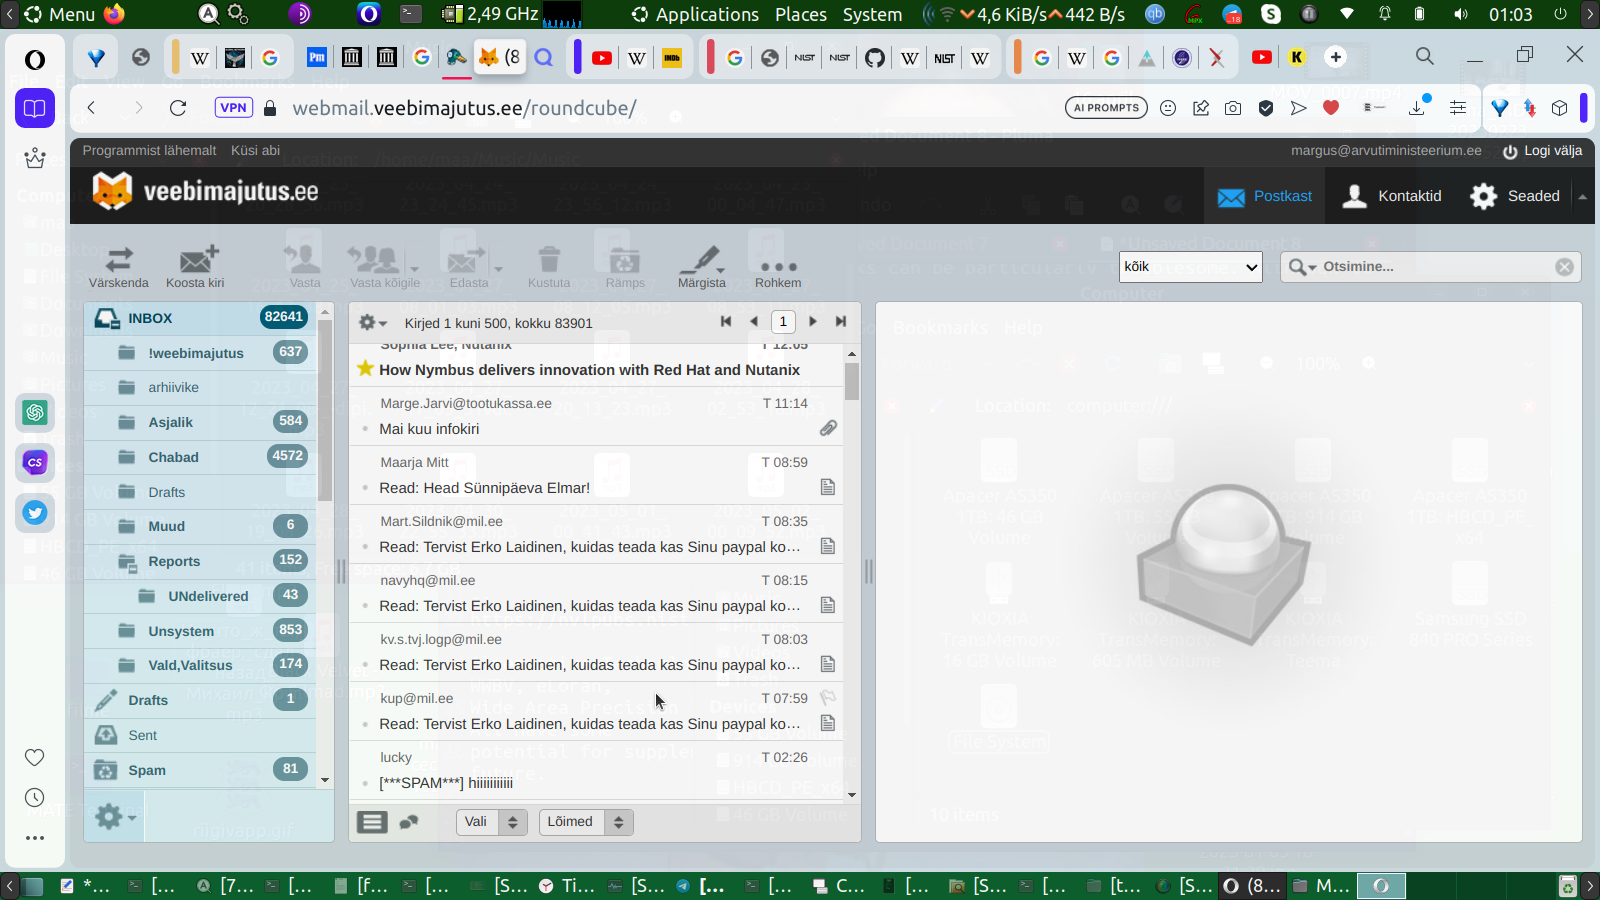Viewport: 1600px width, 900px height.
Task: Toggle the flag on kup@mil.ee message
Action: tap(827, 698)
